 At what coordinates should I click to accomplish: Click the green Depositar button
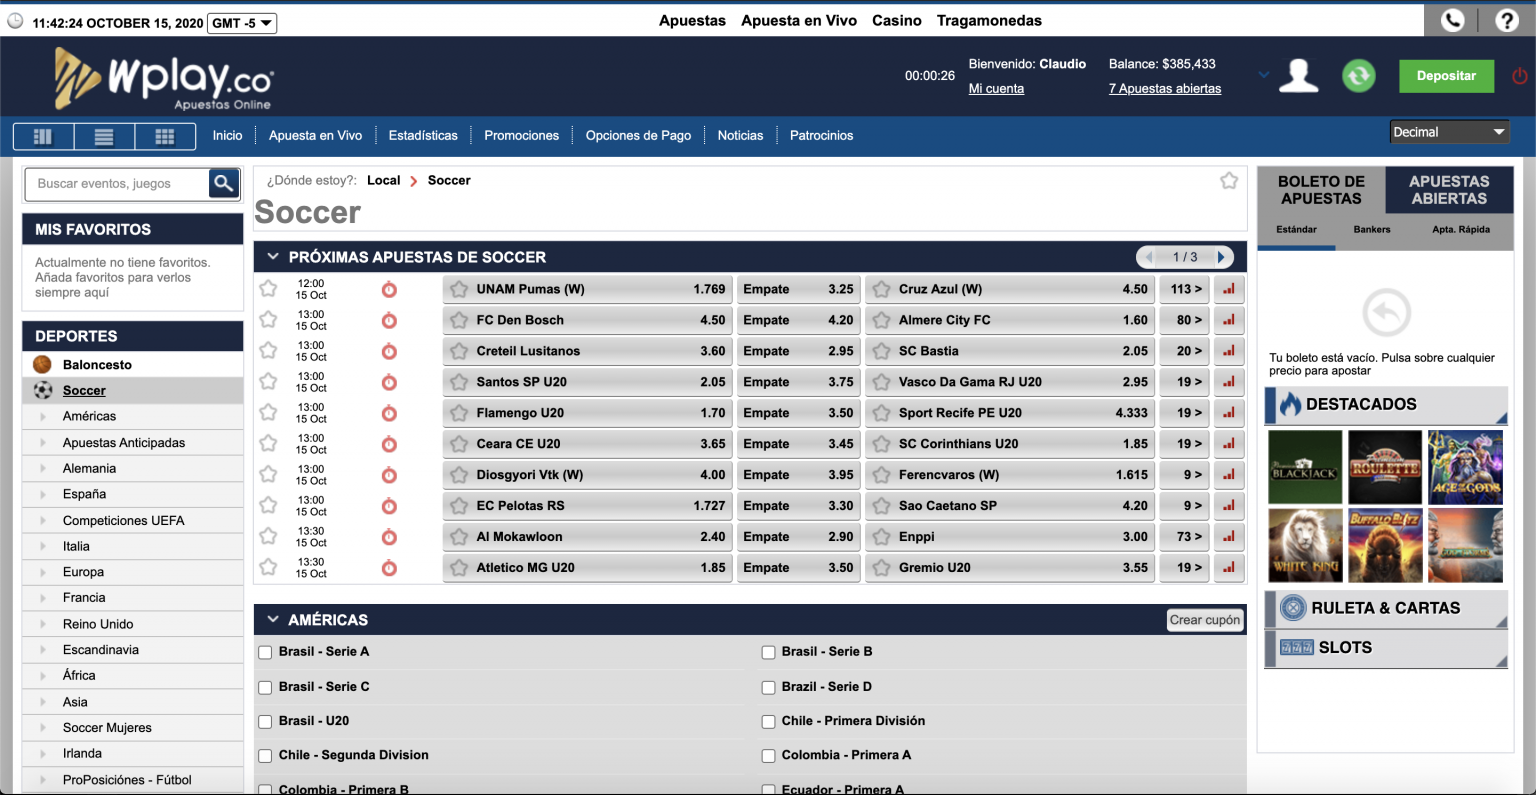point(1445,76)
